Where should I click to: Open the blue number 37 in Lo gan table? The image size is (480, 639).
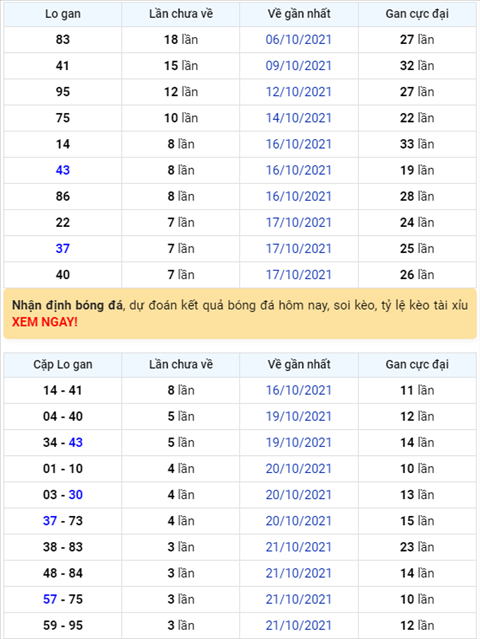(63, 248)
